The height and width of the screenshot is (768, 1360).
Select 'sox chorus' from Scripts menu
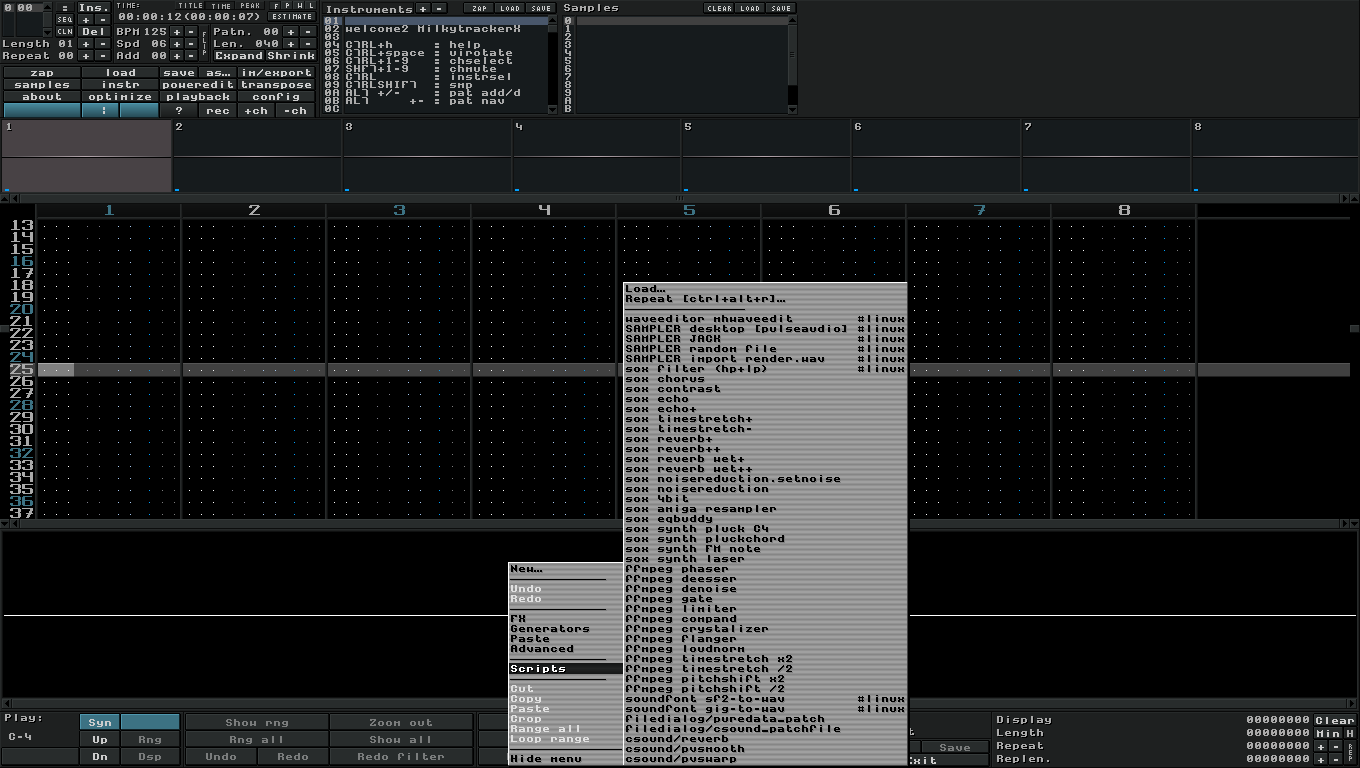(x=665, y=379)
